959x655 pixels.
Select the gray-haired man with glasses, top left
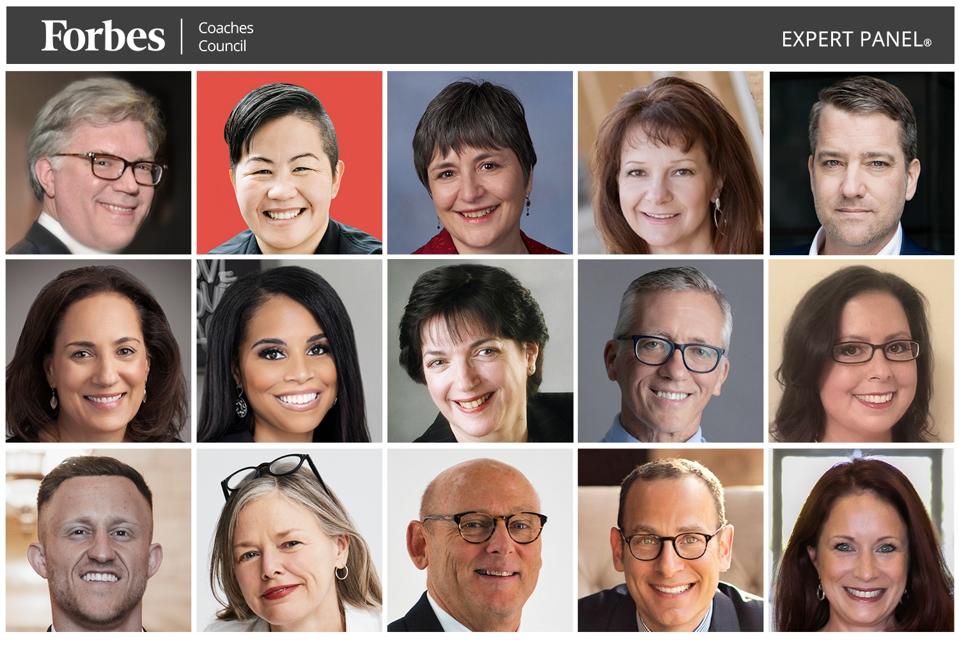pyautogui.click(x=98, y=163)
